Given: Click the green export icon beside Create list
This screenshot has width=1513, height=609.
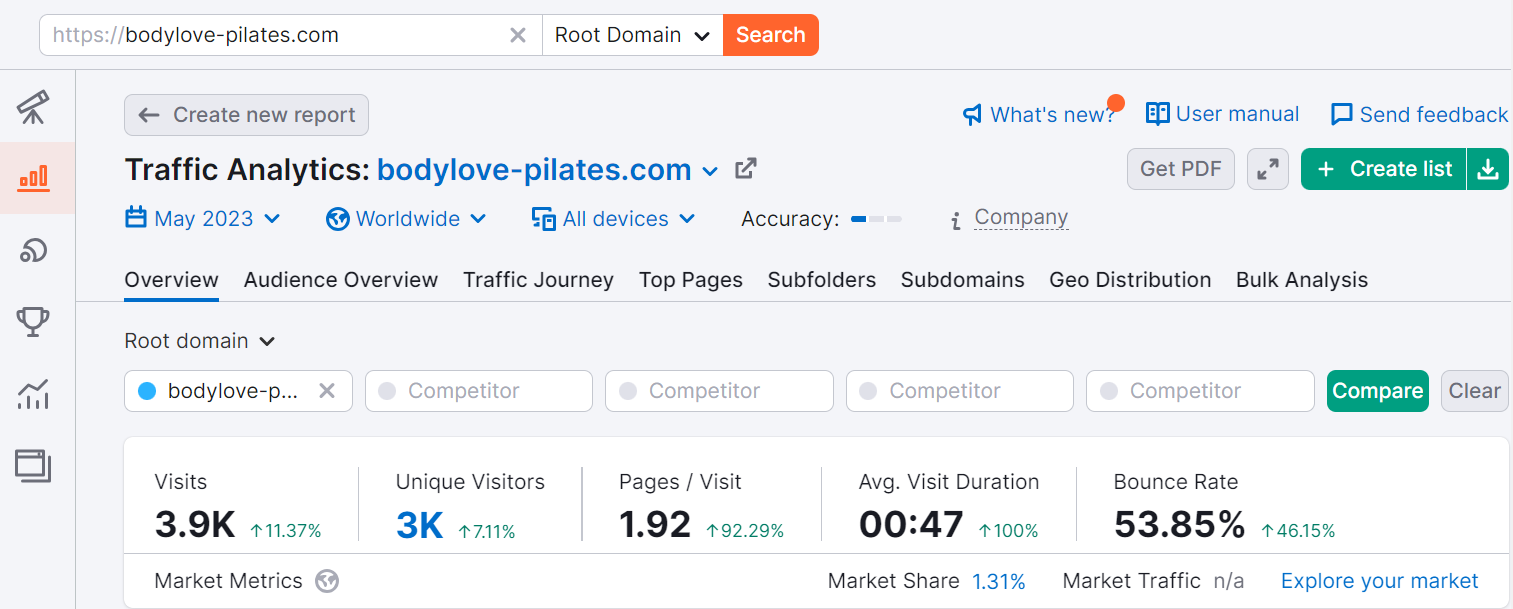Looking at the screenshot, I should click(x=1488, y=168).
